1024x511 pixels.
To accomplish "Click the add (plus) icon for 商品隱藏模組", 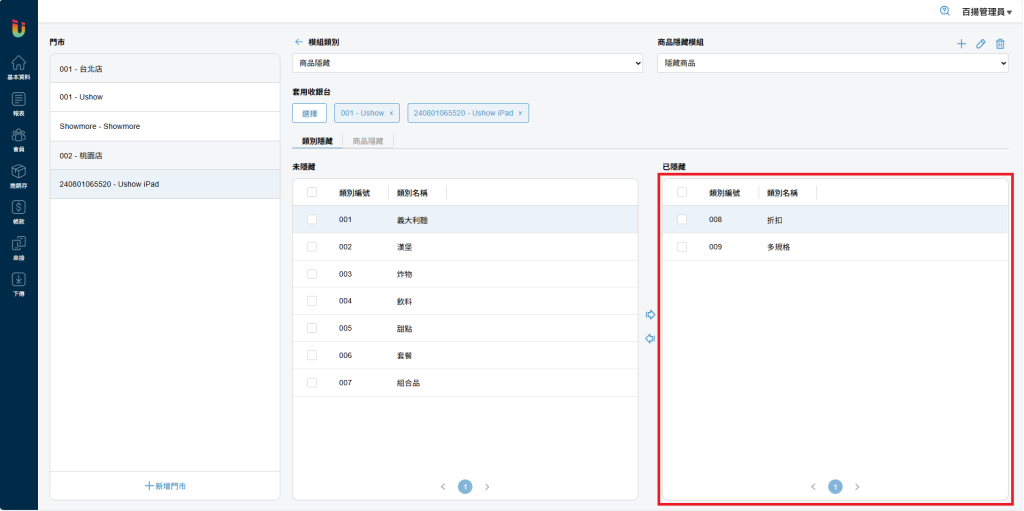I will coord(961,44).
